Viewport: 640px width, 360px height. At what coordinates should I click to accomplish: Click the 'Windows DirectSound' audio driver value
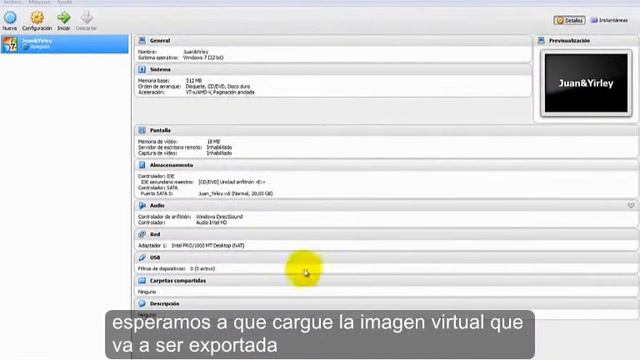(219, 217)
